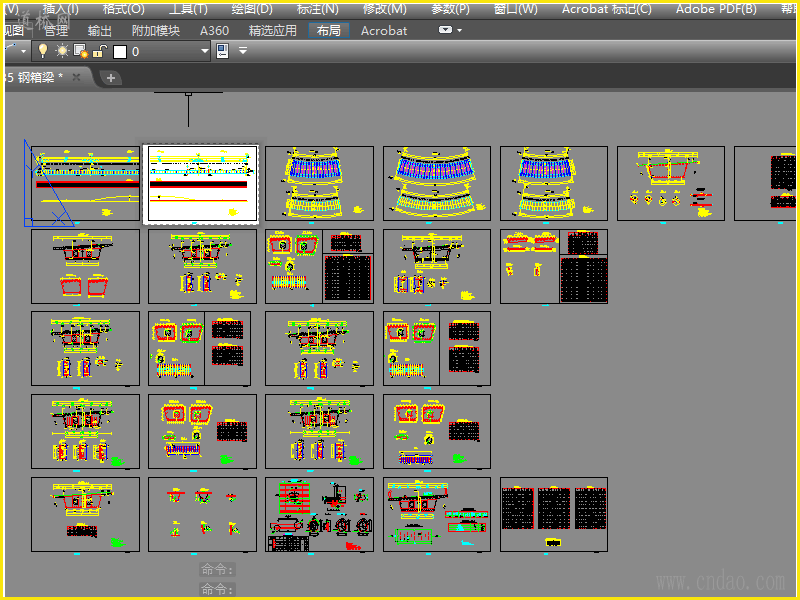Screen dimensions: 800x600
Task: Open the 精选应用 ribbon tab
Action: 272,30
